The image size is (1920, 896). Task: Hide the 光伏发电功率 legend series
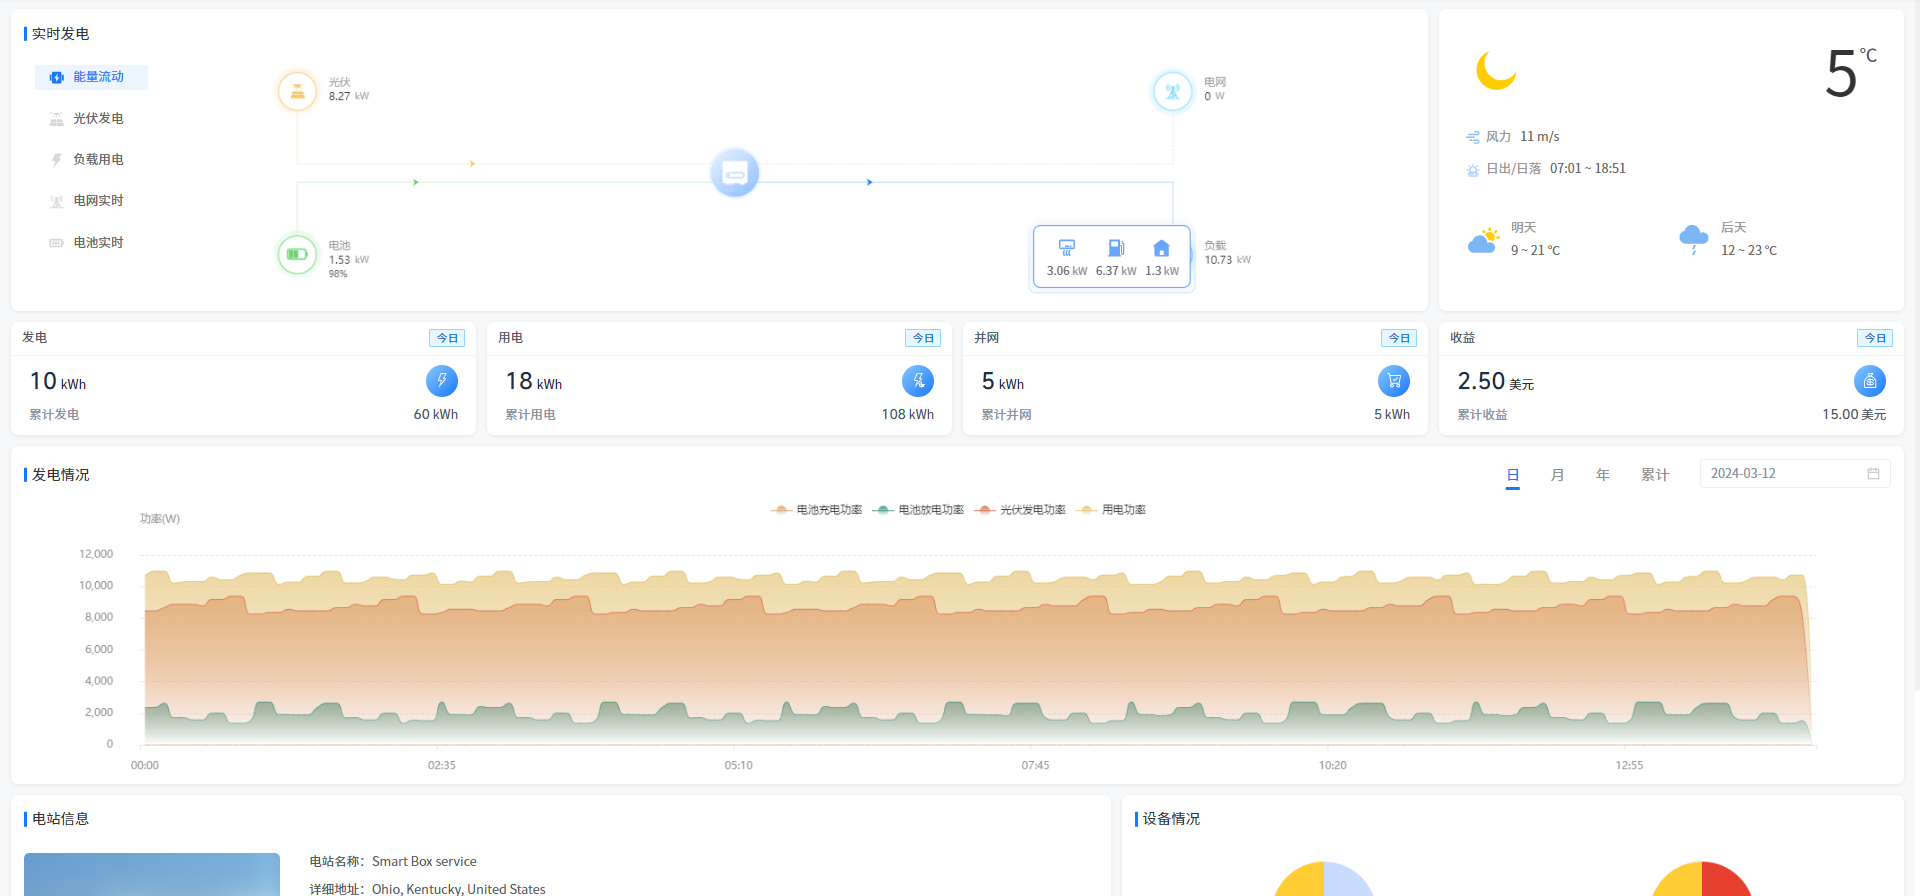pos(1021,510)
